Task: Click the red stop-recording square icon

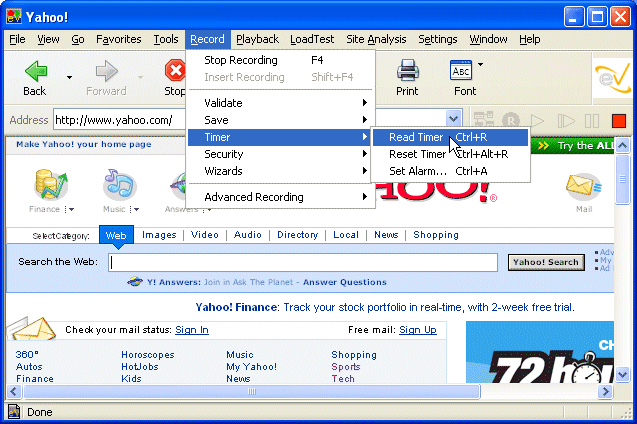Action: pyautogui.click(x=619, y=121)
